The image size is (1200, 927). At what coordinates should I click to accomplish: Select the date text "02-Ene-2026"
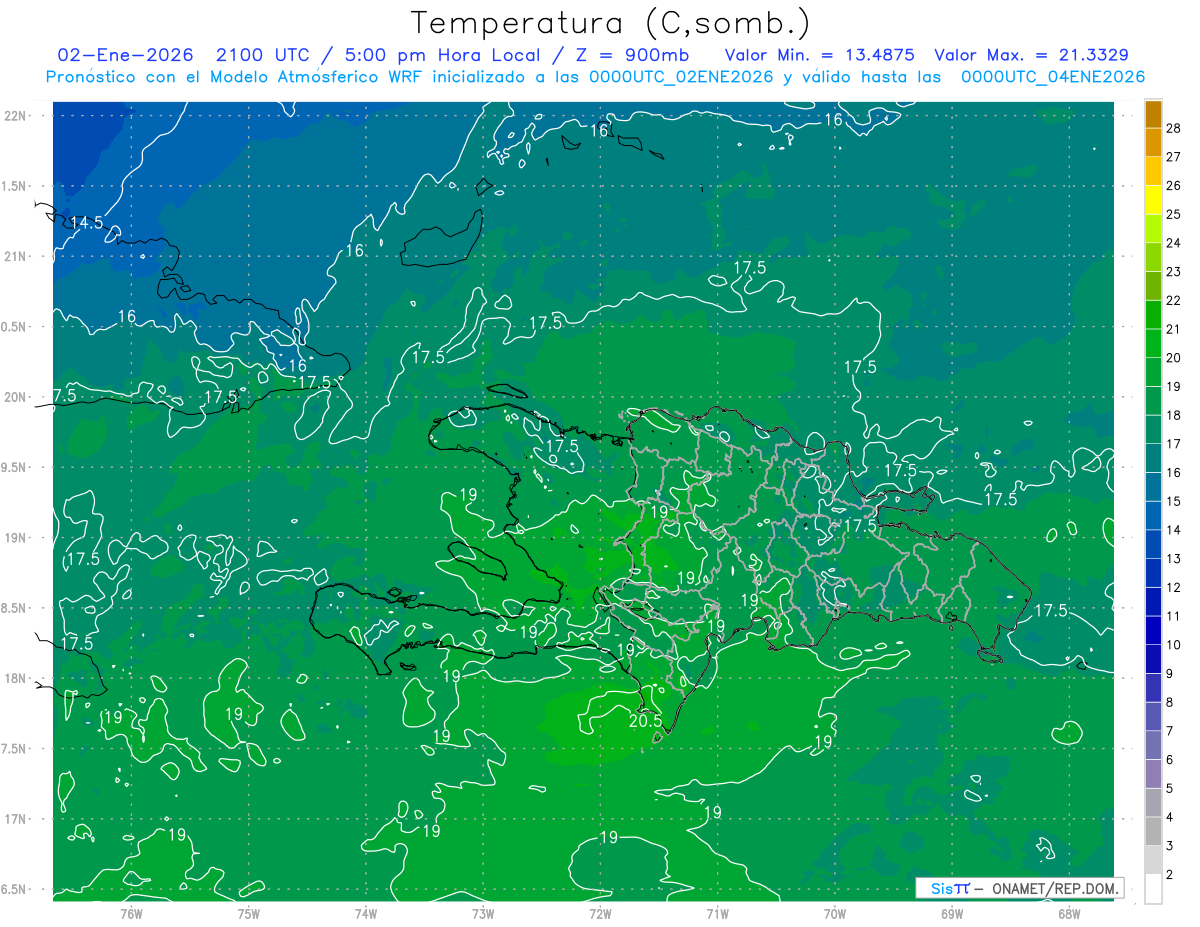pyautogui.click(x=126, y=55)
